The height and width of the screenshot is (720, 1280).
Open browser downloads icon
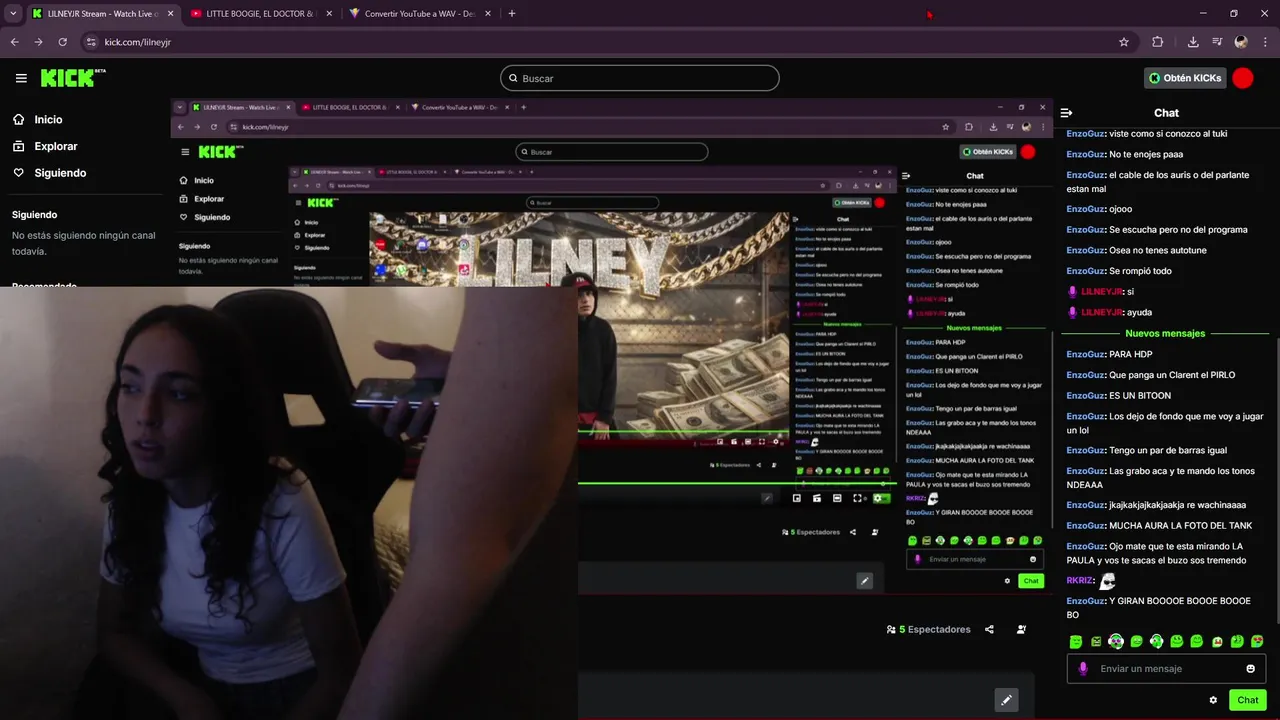click(1193, 42)
